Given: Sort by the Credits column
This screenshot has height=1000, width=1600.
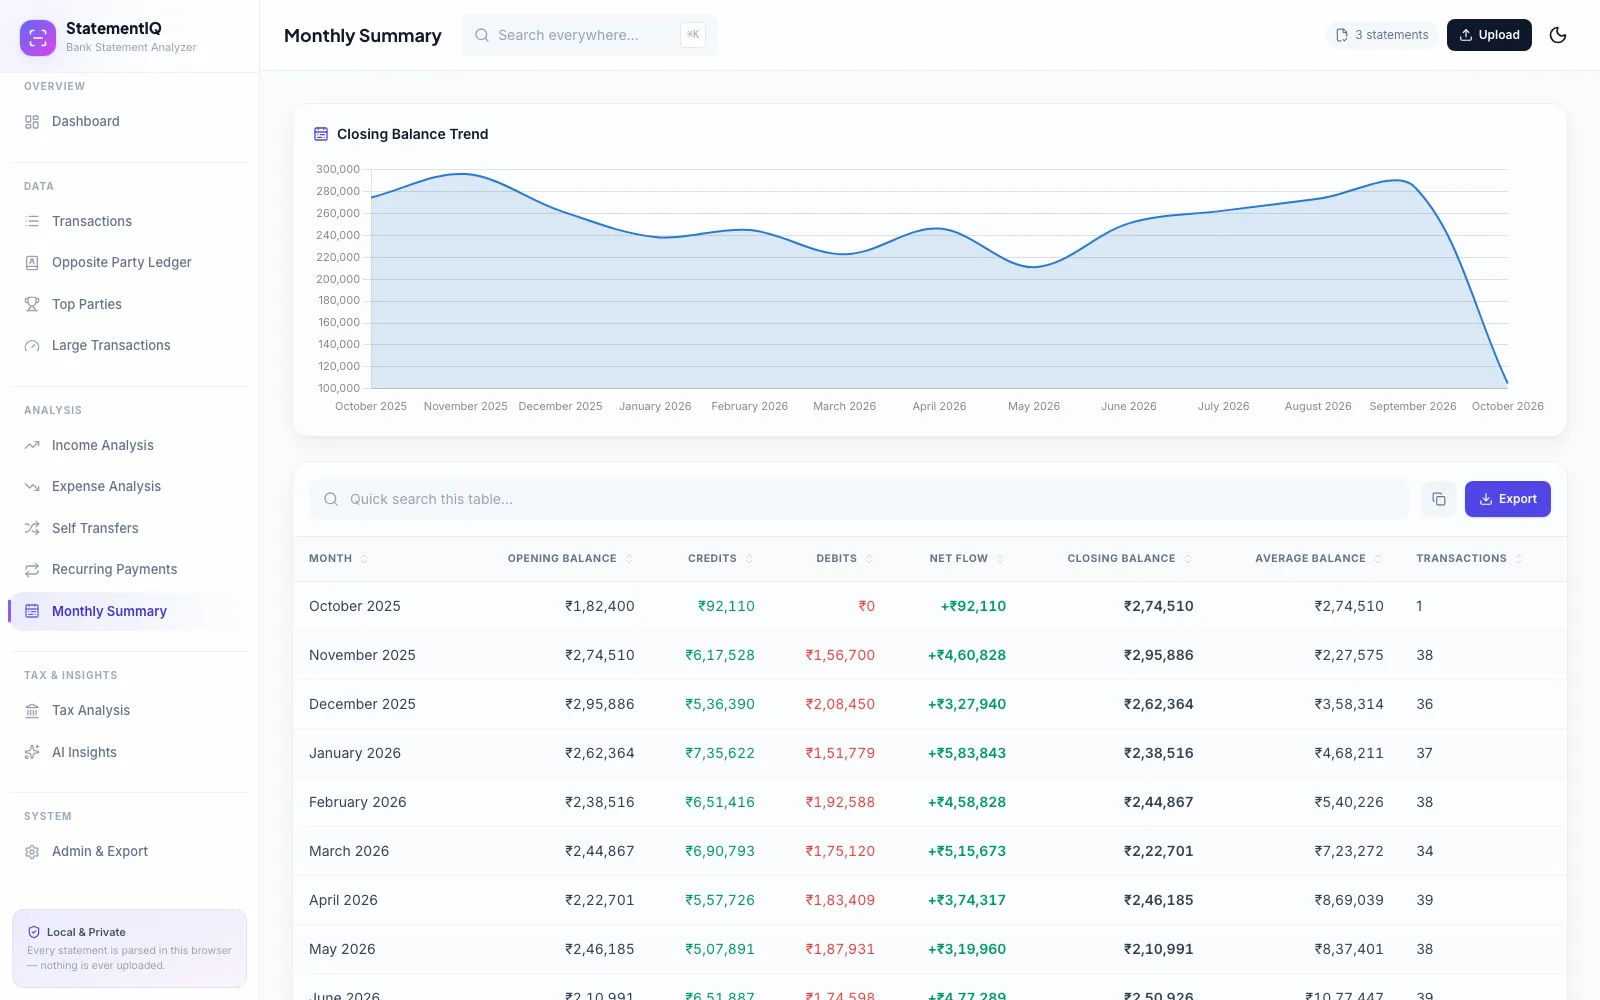Looking at the screenshot, I should coord(720,559).
